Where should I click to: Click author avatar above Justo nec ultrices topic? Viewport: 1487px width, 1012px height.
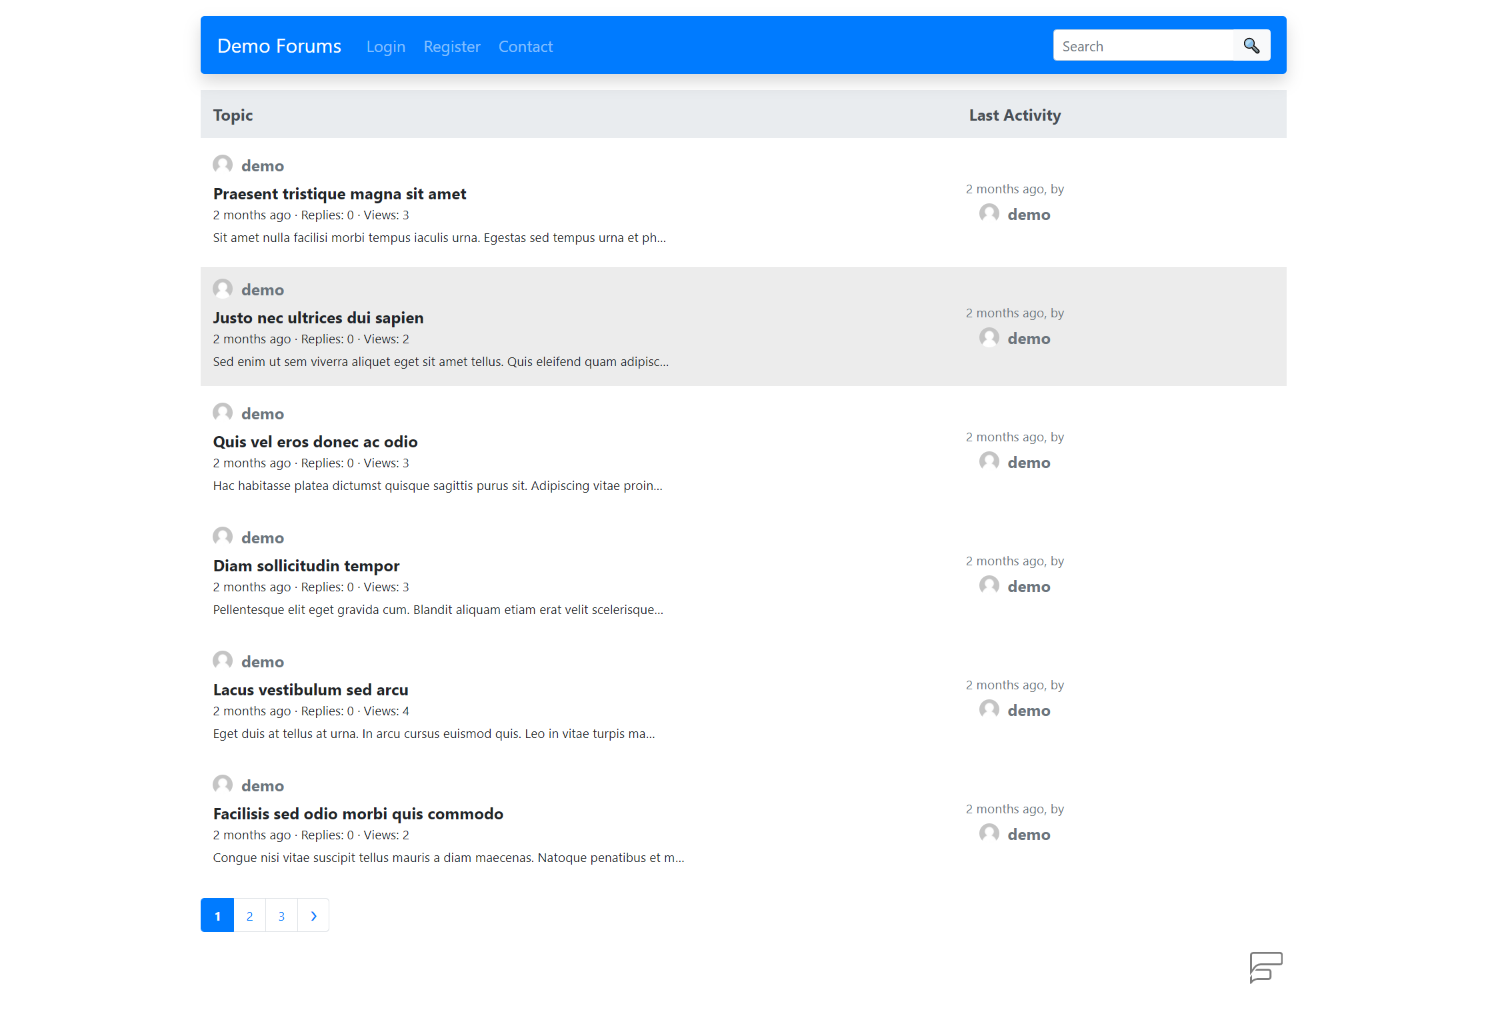coord(223,288)
